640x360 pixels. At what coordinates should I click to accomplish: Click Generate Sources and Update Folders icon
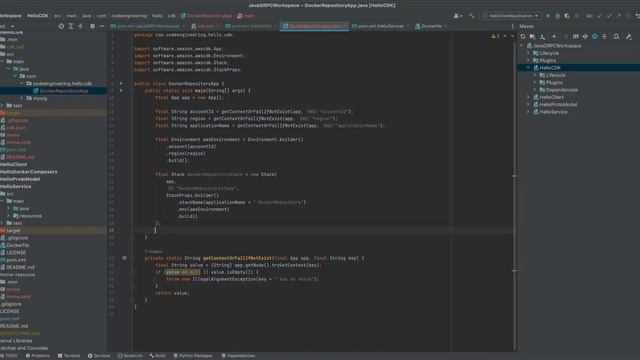coord(532,37)
